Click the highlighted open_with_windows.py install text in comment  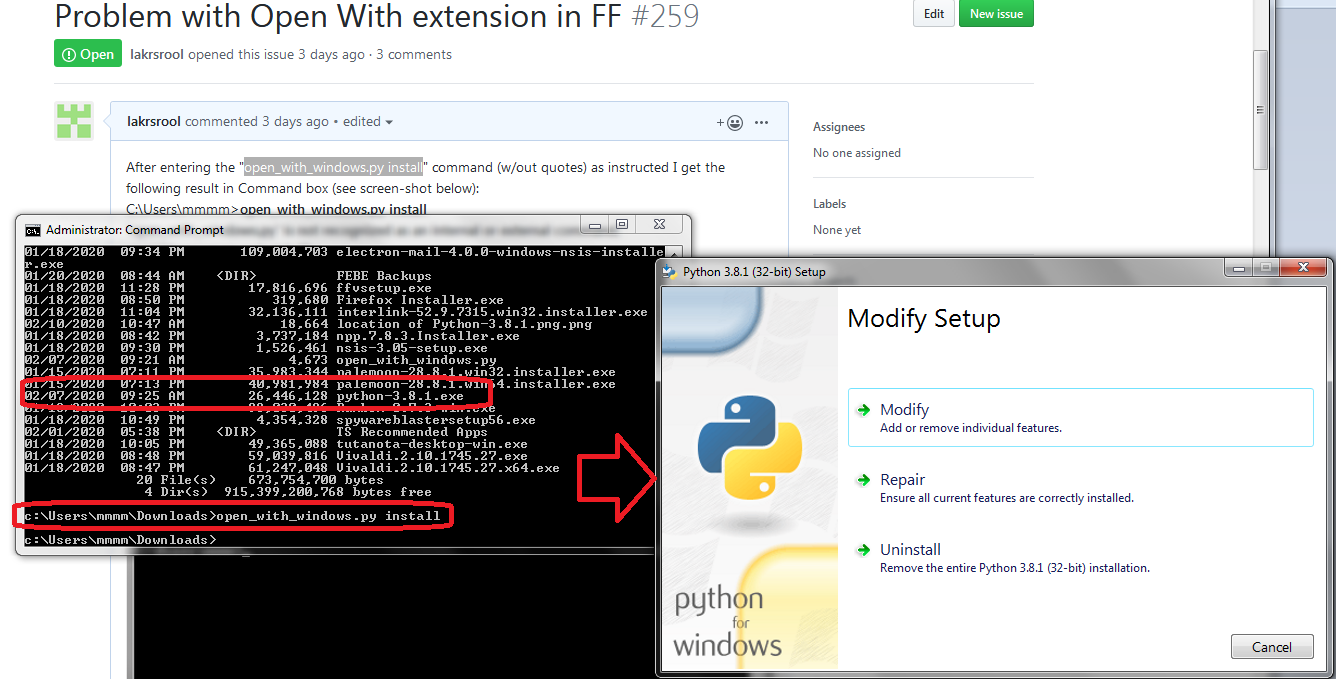pyautogui.click(x=335, y=167)
